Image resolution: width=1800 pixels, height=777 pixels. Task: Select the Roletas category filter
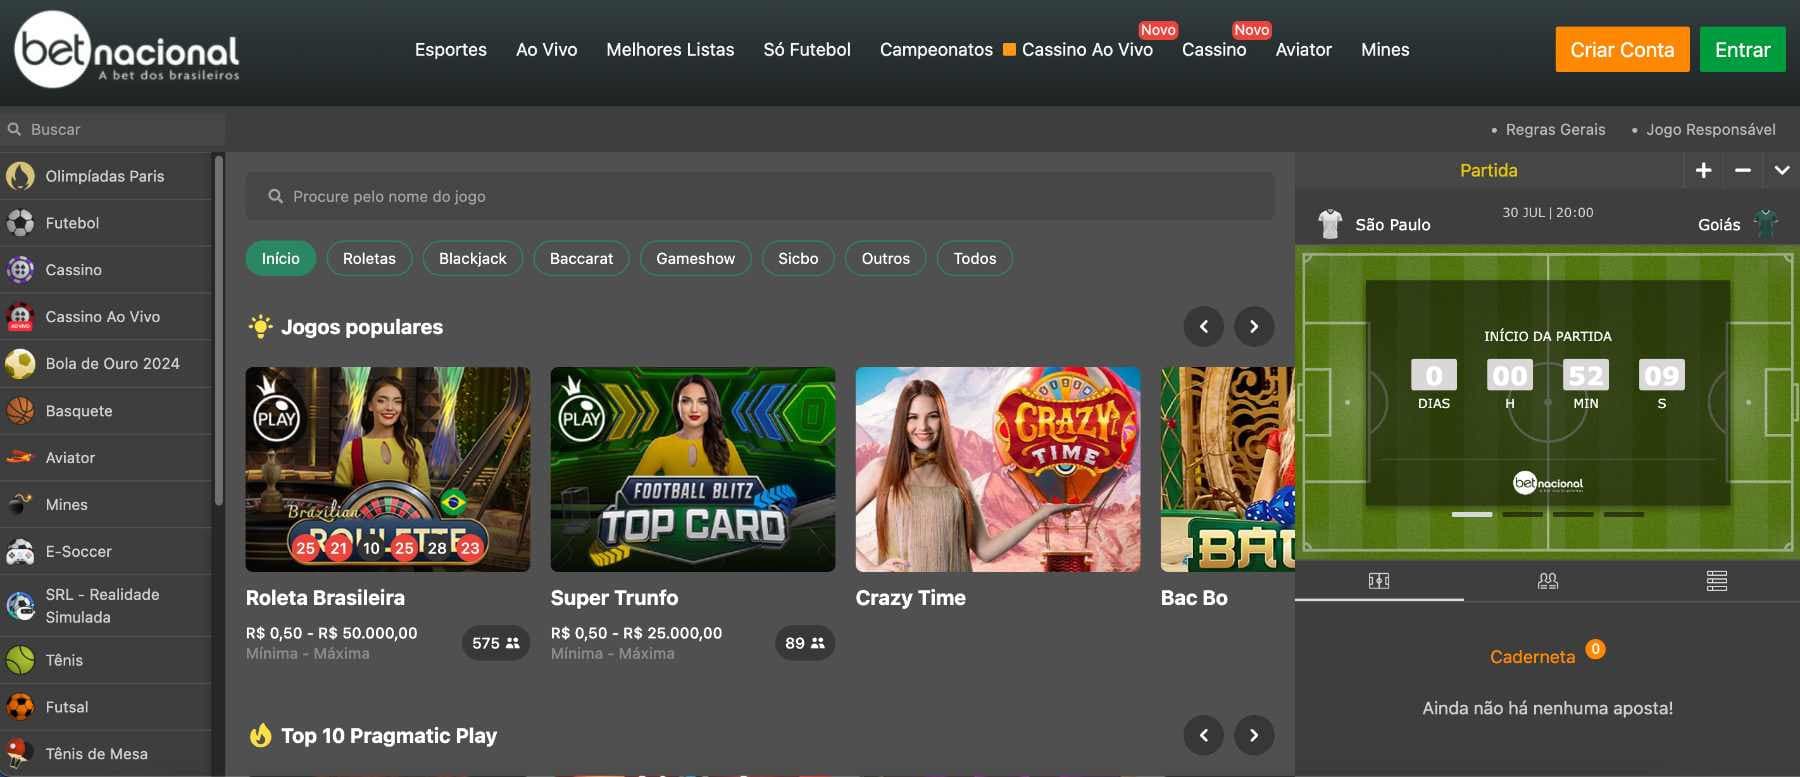point(369,258)
